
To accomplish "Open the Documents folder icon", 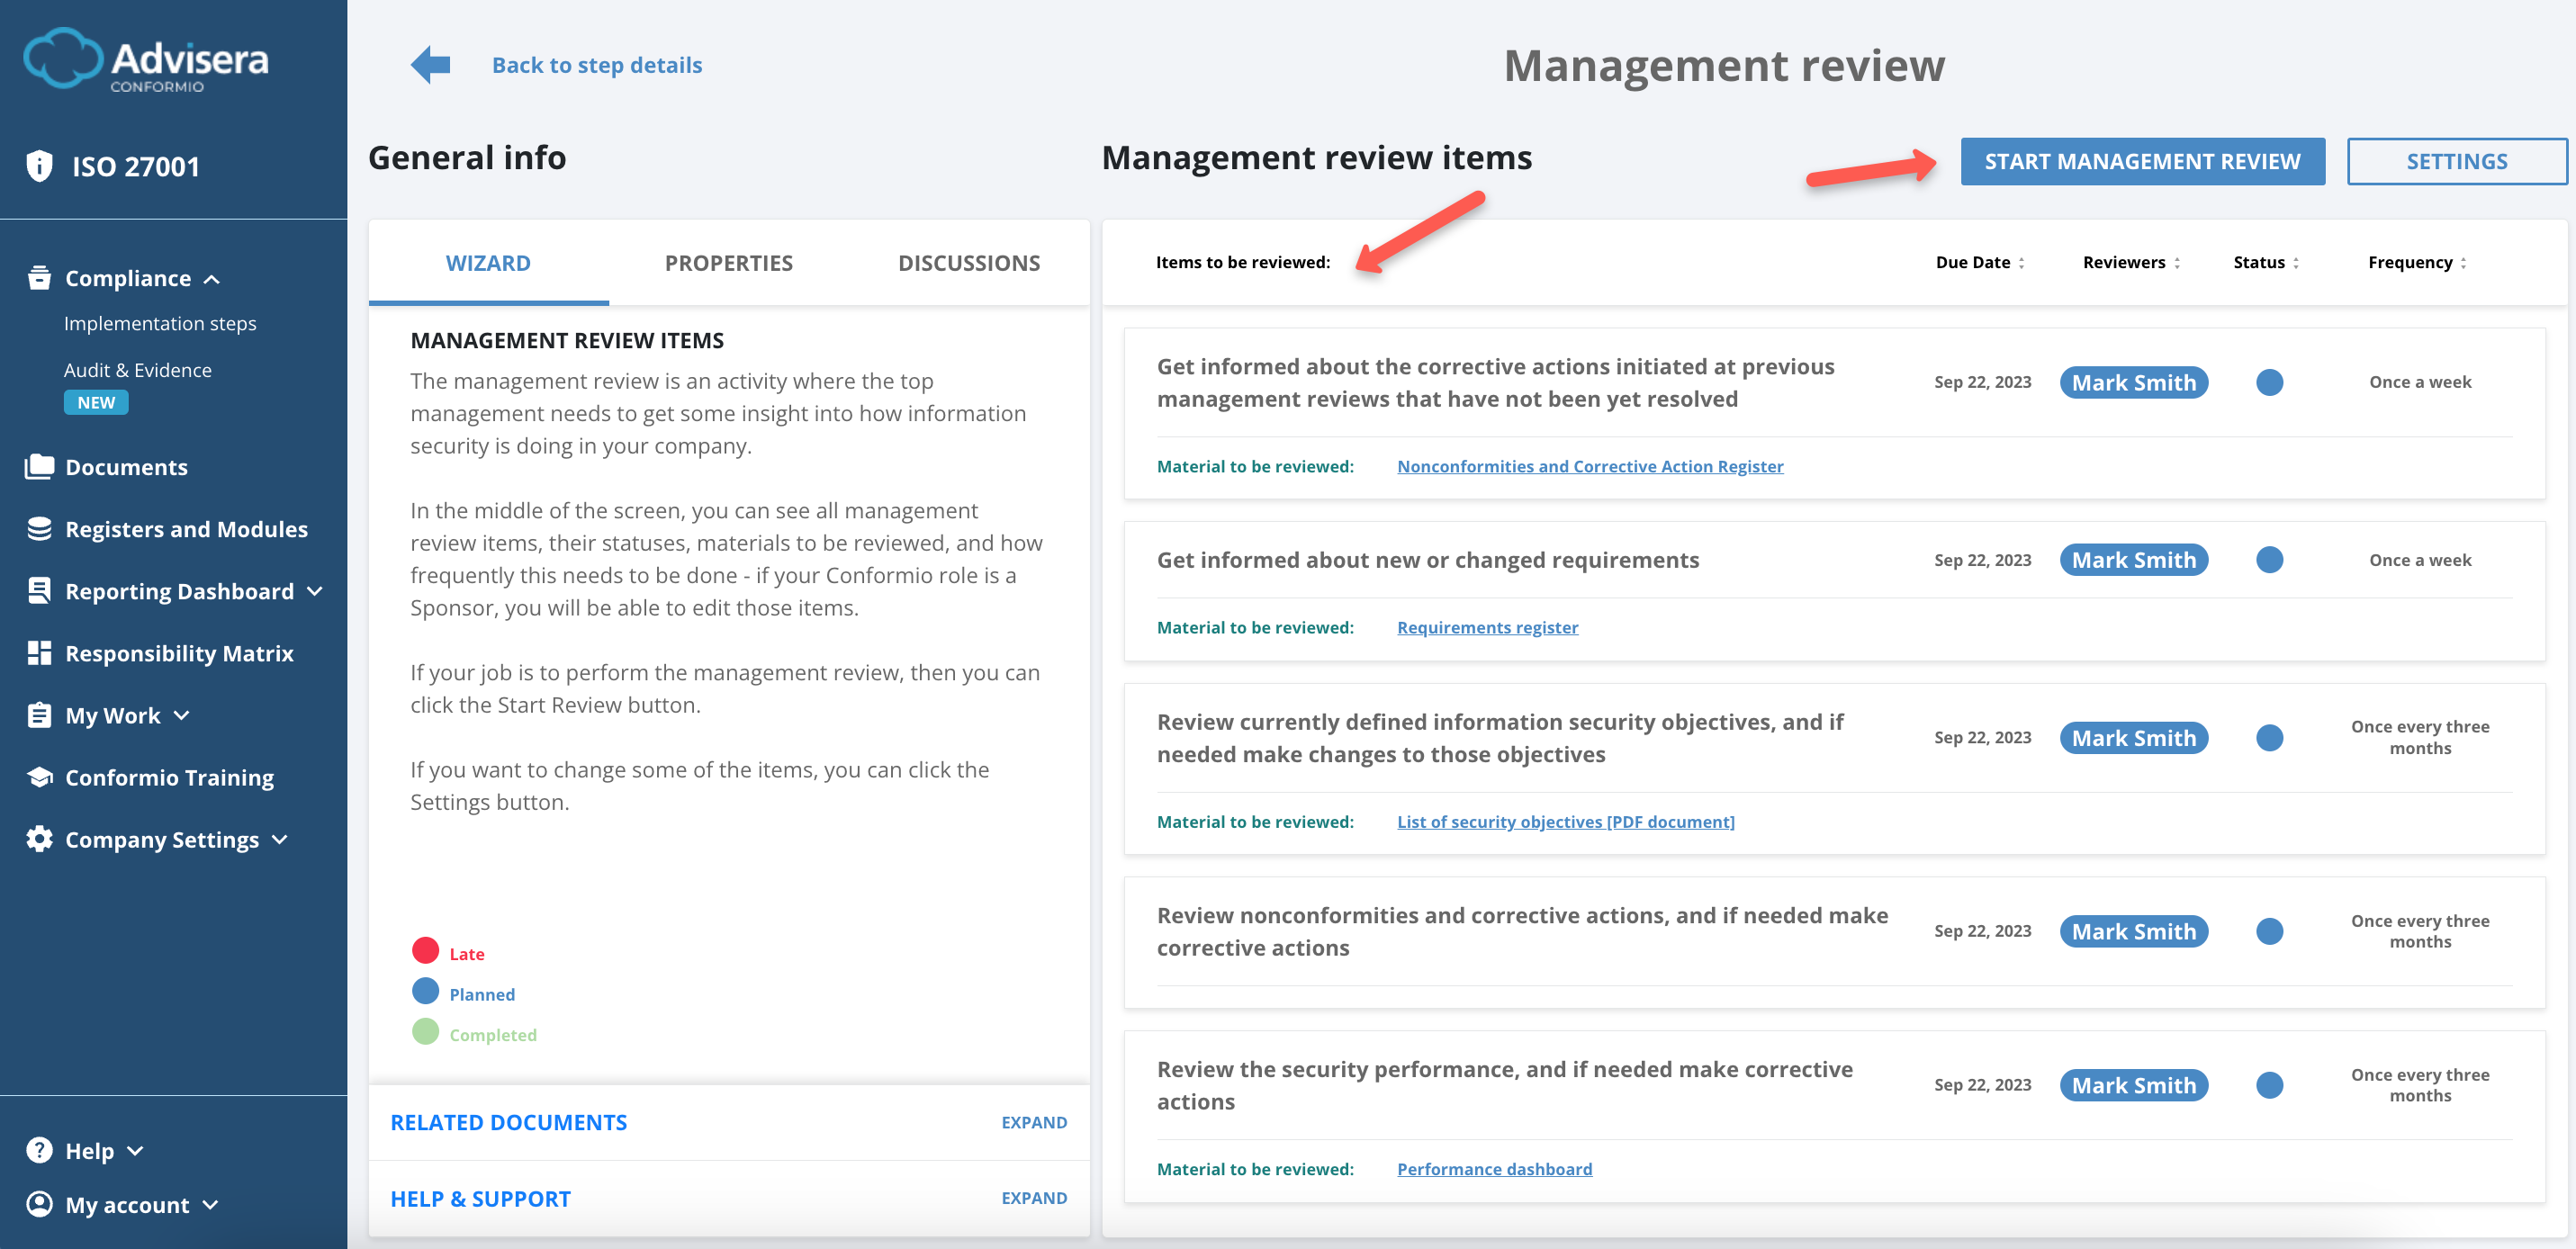I will [38, 466].
